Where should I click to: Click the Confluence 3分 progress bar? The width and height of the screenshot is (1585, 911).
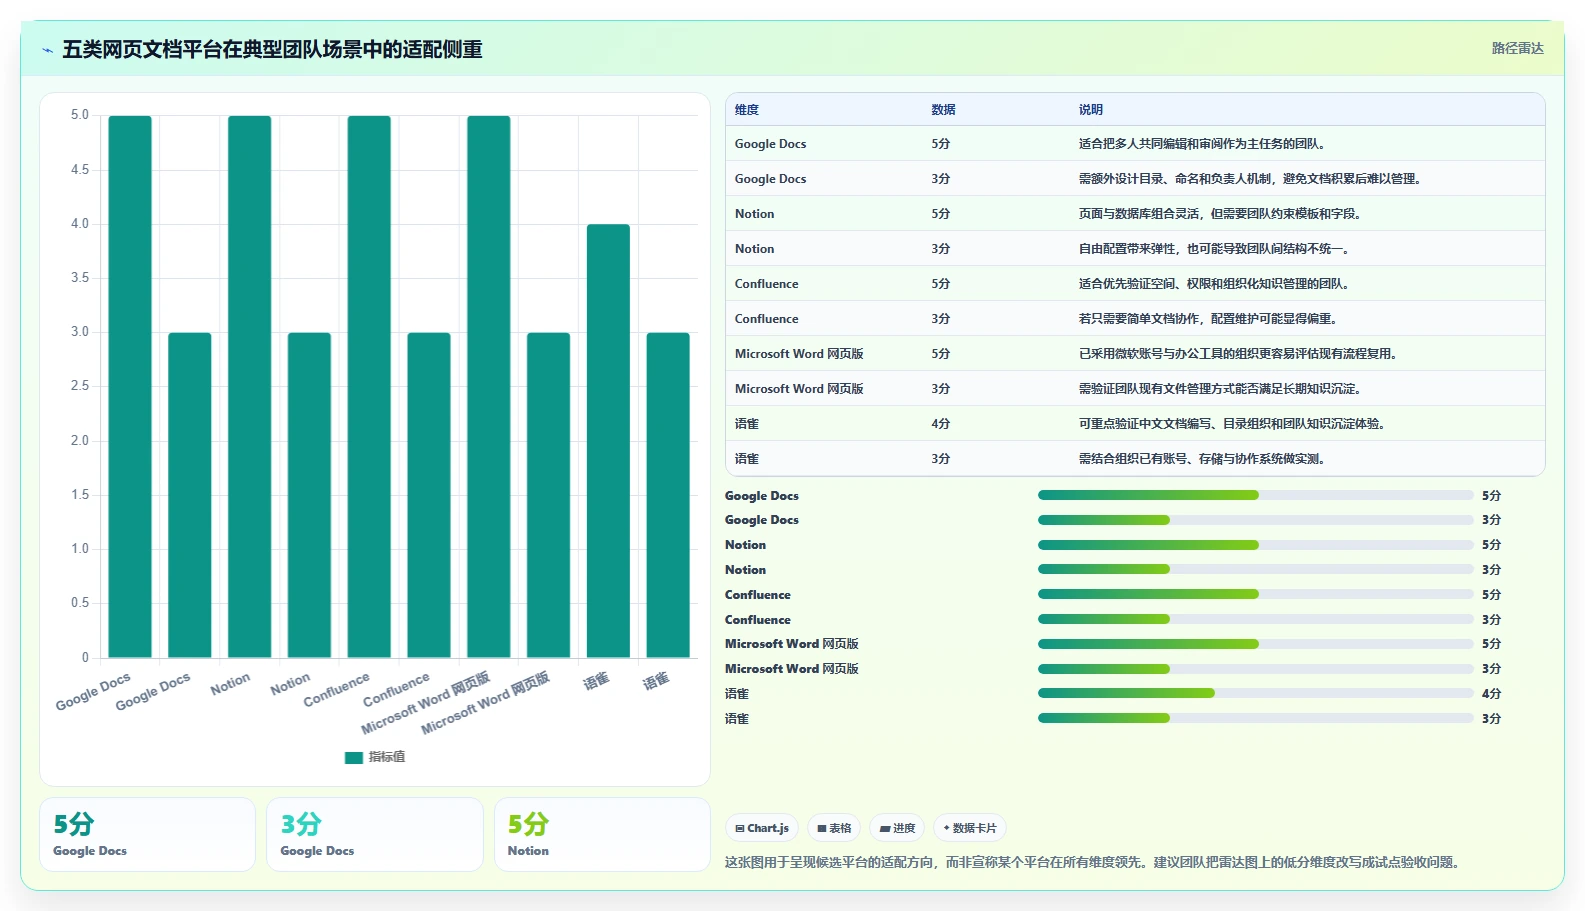(x=1256, y=619)
